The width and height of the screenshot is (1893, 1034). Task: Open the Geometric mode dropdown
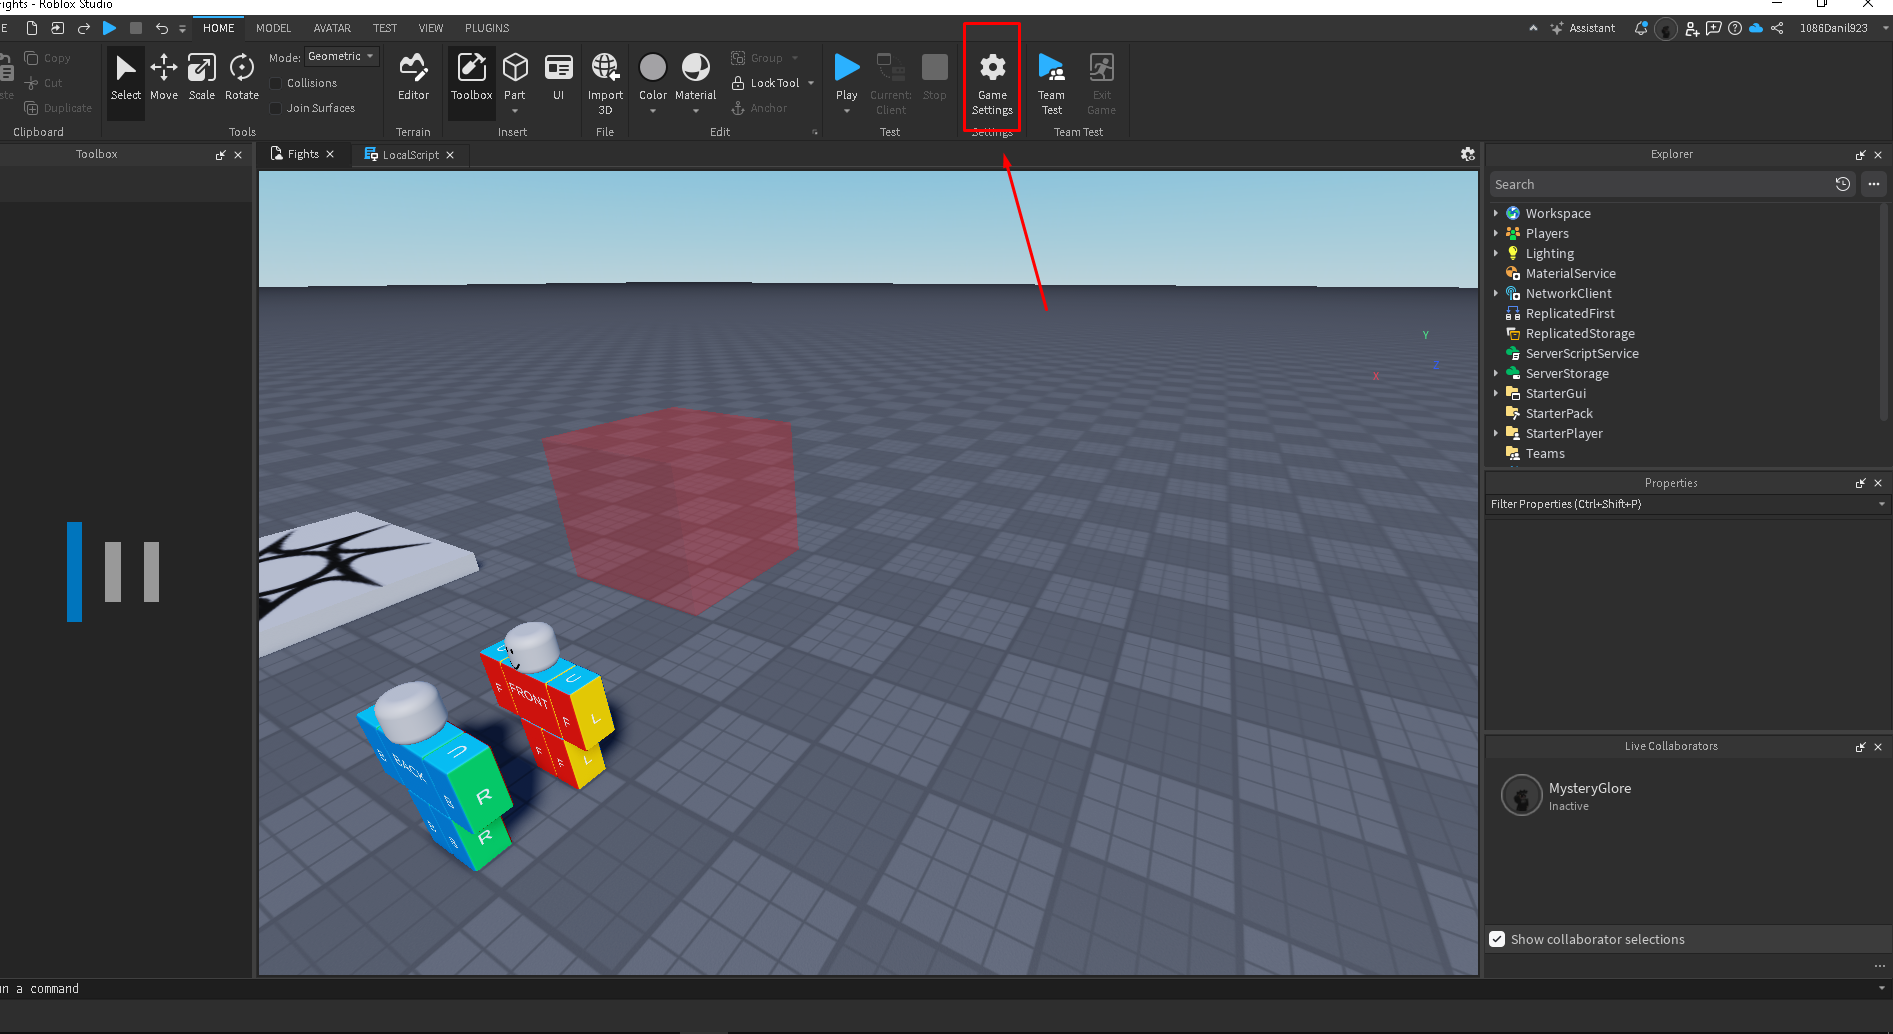tap(341, 57)
